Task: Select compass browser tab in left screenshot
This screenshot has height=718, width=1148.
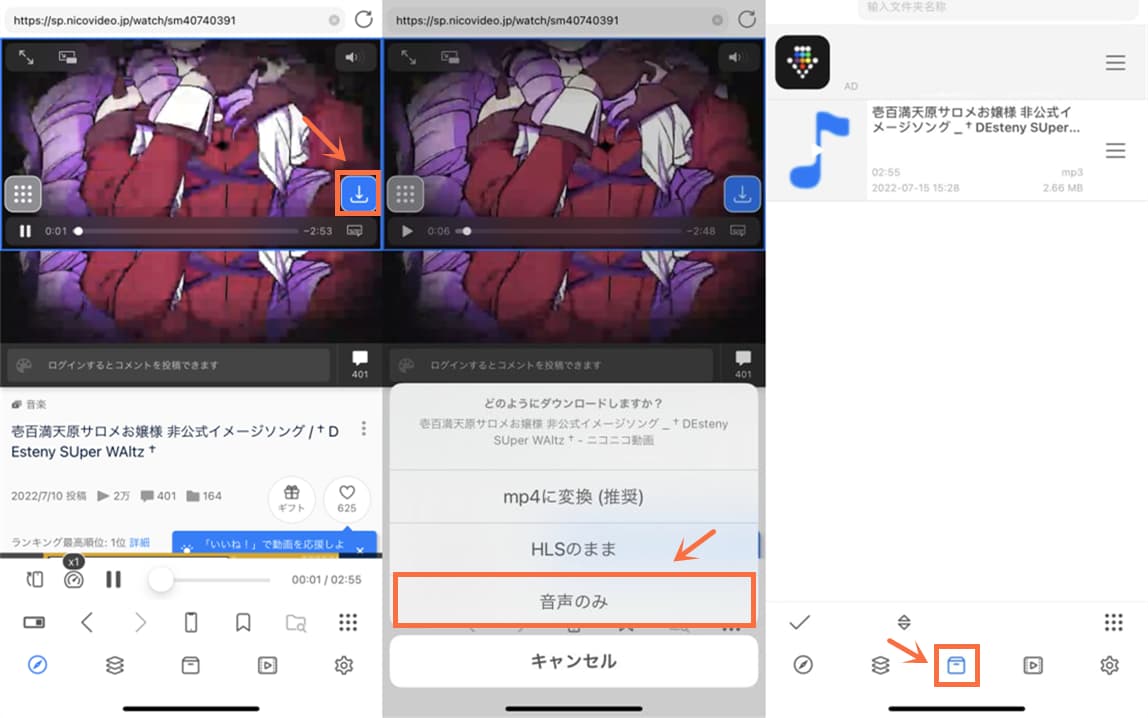Action: [x=37, y=665]
